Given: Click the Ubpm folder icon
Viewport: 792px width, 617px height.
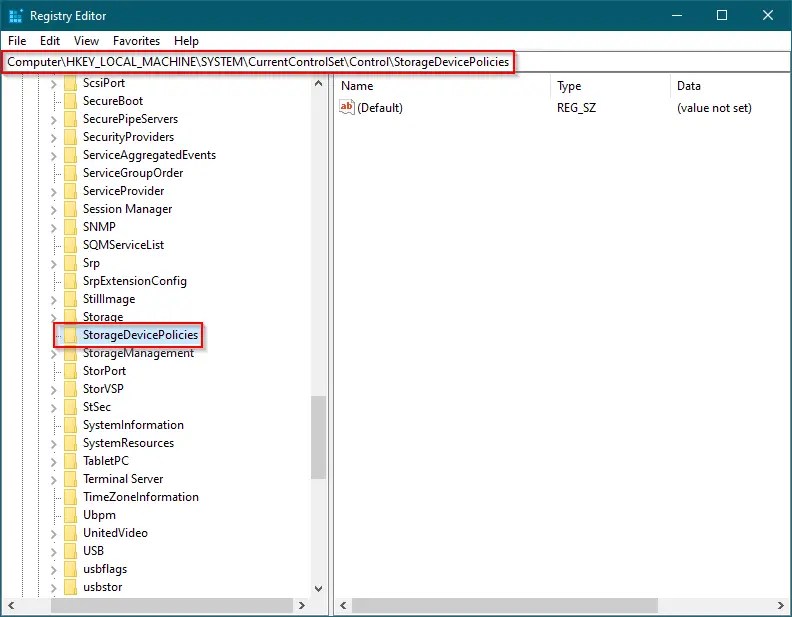Looking at the screenshot, I should pyautogui.click(x=71, y=515).
